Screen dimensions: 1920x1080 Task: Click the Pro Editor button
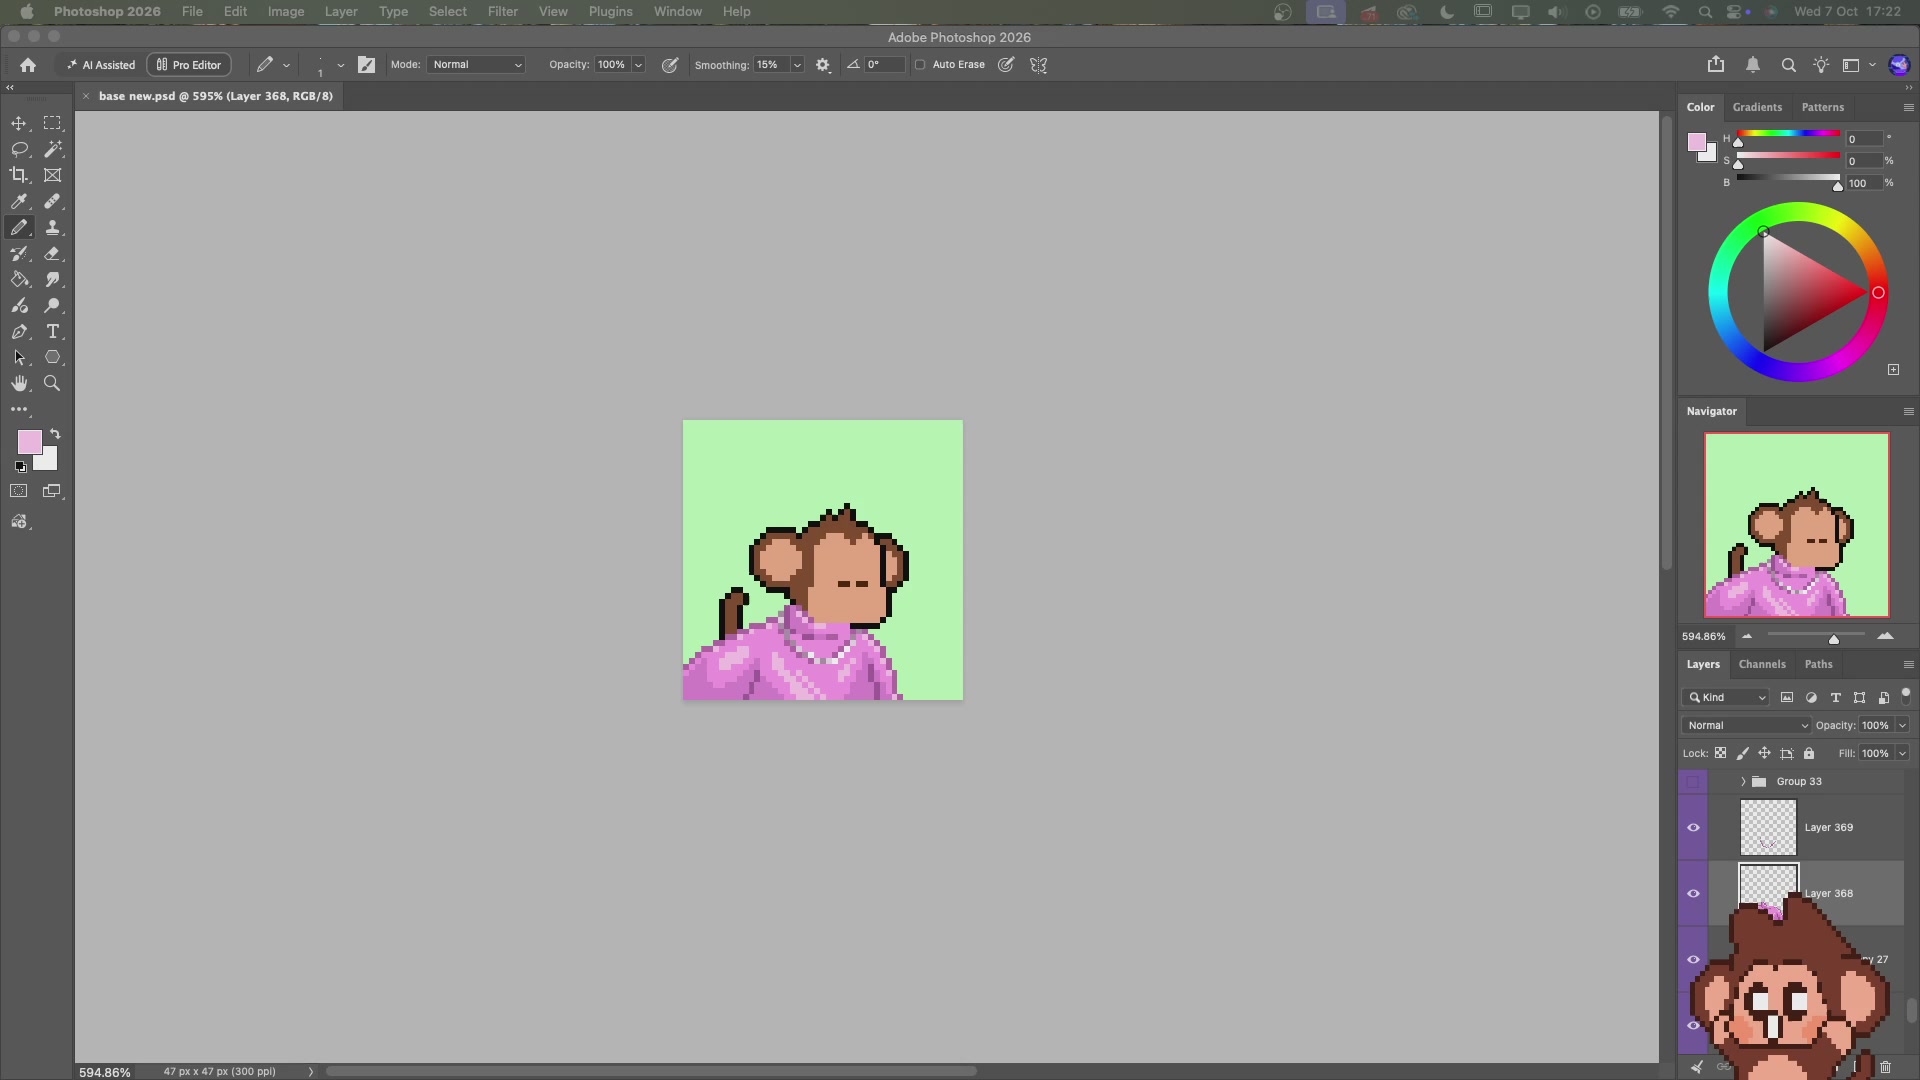189,65
